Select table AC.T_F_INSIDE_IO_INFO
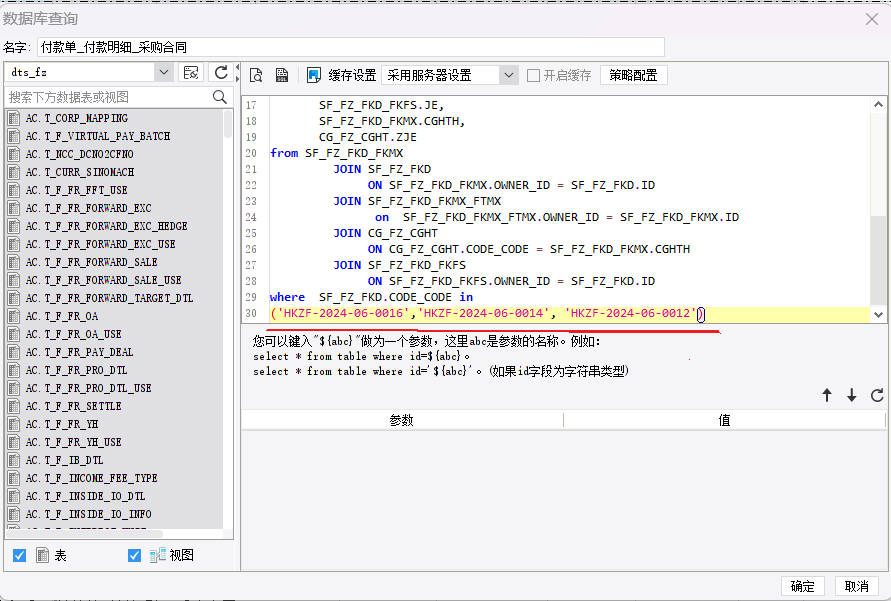This screenshot has width=891, height=601. (x=89, y=514)
